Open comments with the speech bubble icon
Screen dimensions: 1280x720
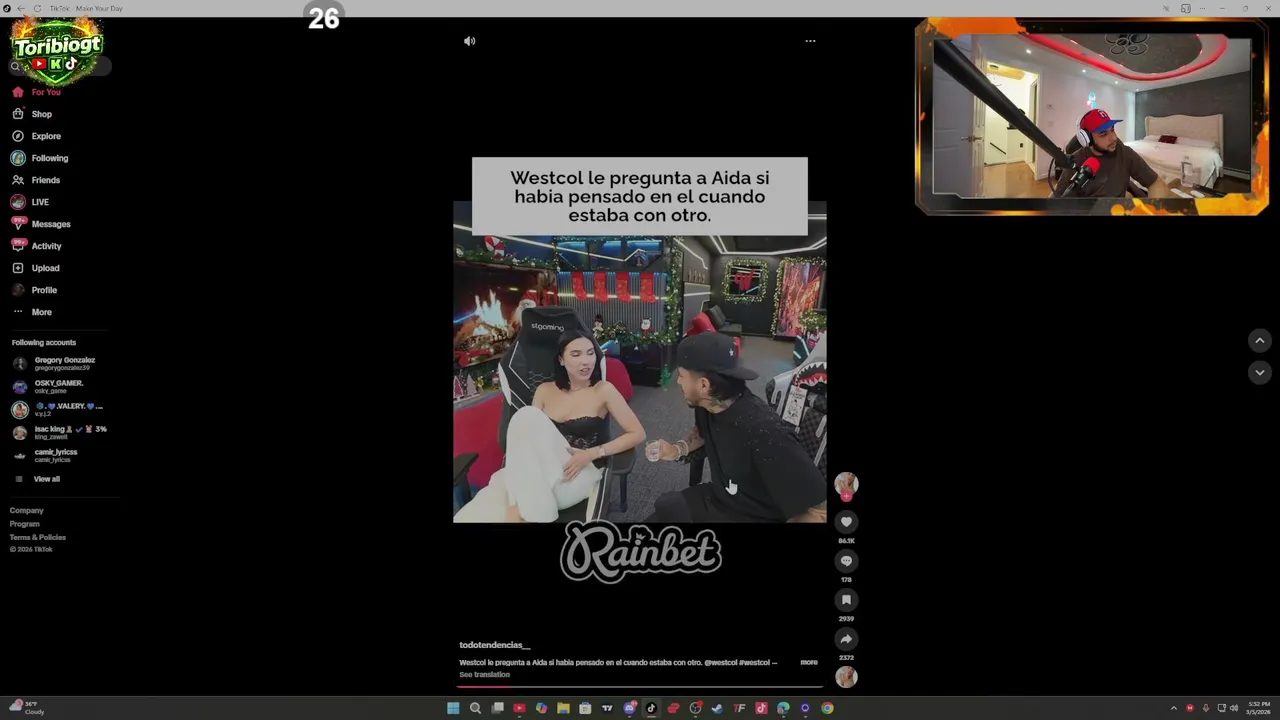(846, 561)
